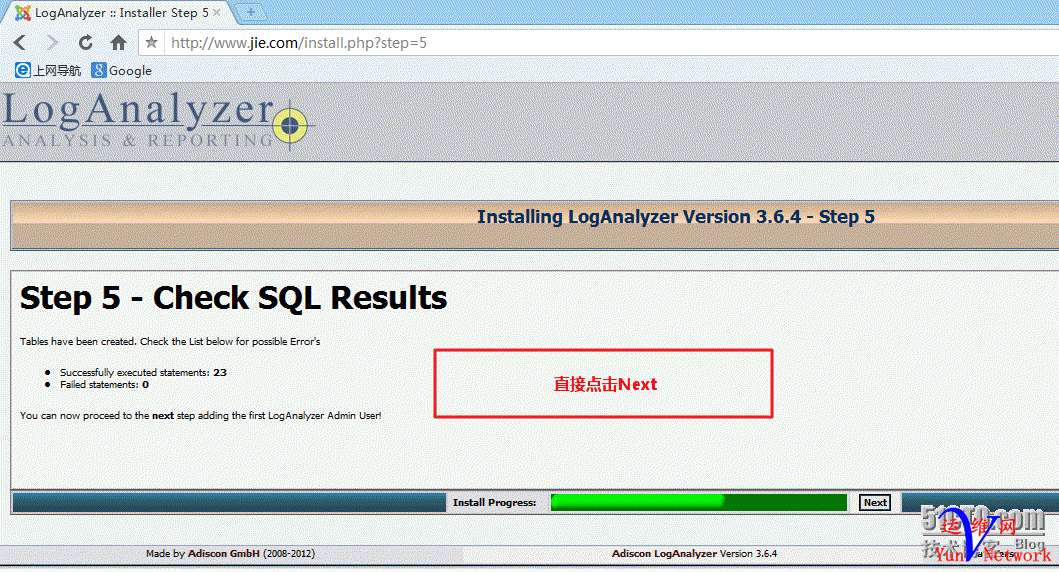Close the LogAnalyzer installer tab
This screenshot has height=572, width=1059.
[217, 12]
